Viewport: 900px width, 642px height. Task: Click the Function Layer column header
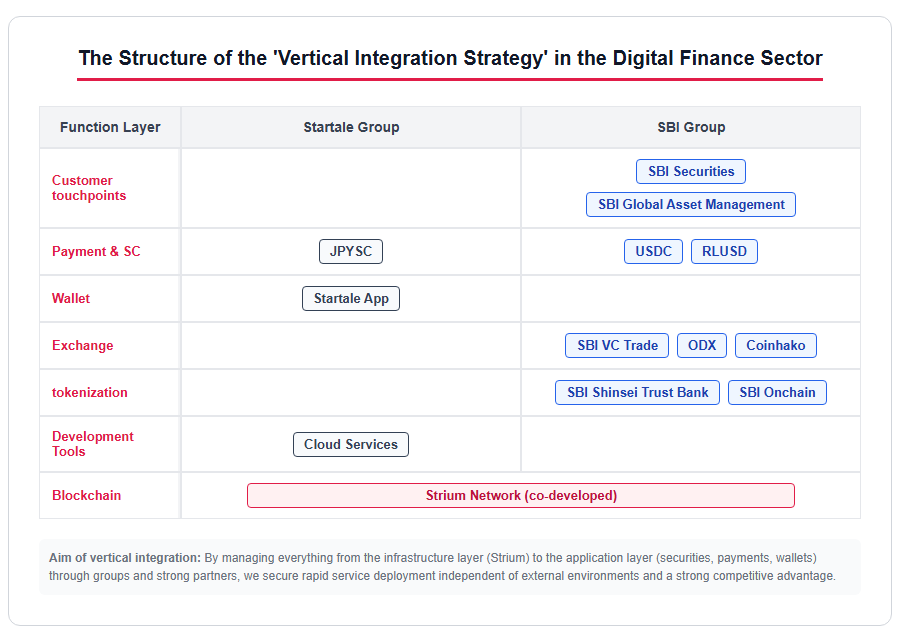click(x=110, y=127)
